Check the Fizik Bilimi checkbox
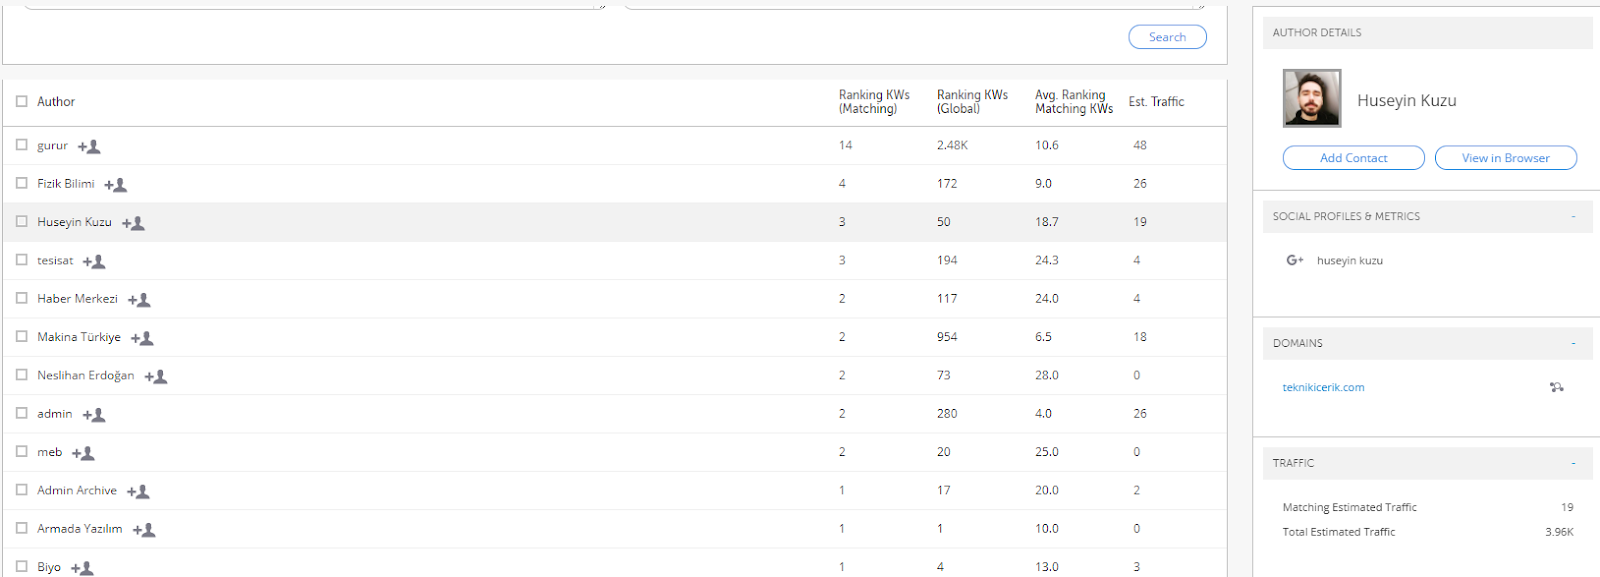The height and width of the screenshot is (577, 1600). 22,183
